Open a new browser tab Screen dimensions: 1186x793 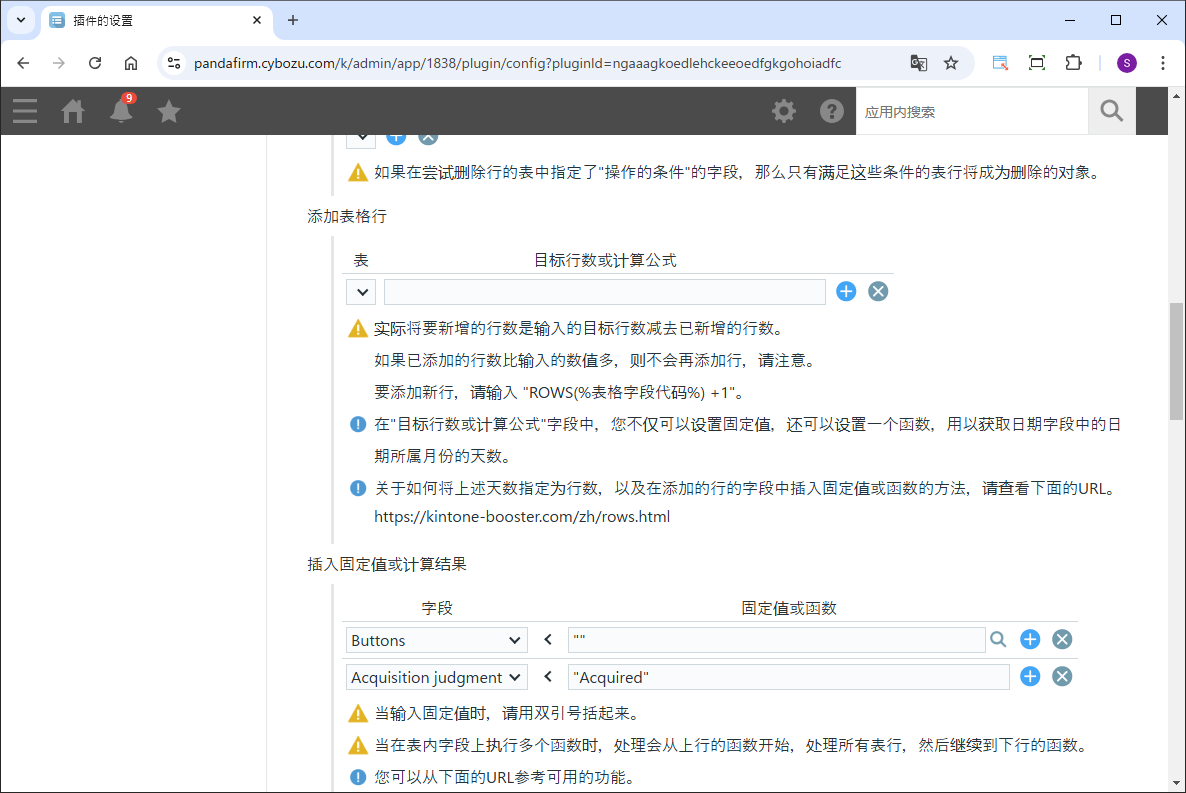tap(293, 20)
